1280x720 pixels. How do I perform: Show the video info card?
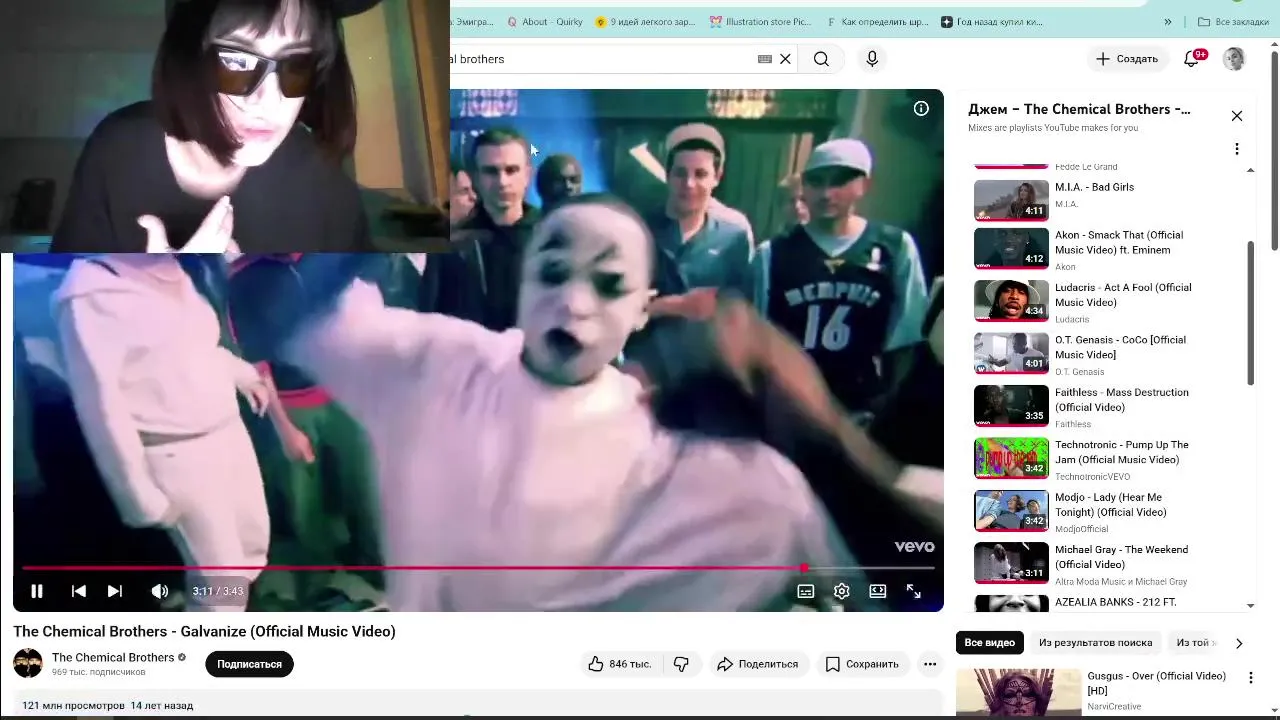click(x=921, y=108)
